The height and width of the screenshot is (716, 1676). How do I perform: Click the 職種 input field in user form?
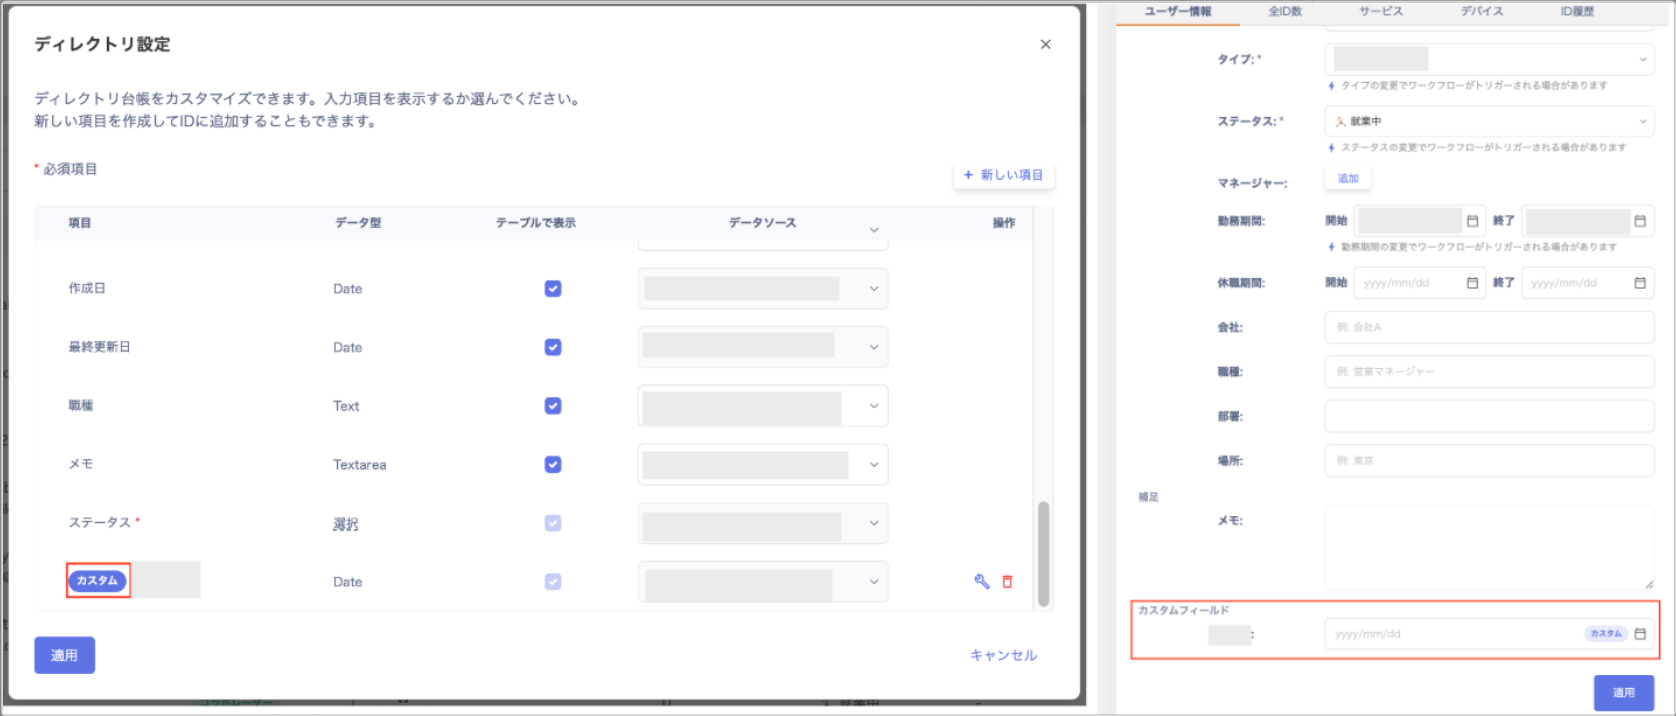pos(1489,371)
